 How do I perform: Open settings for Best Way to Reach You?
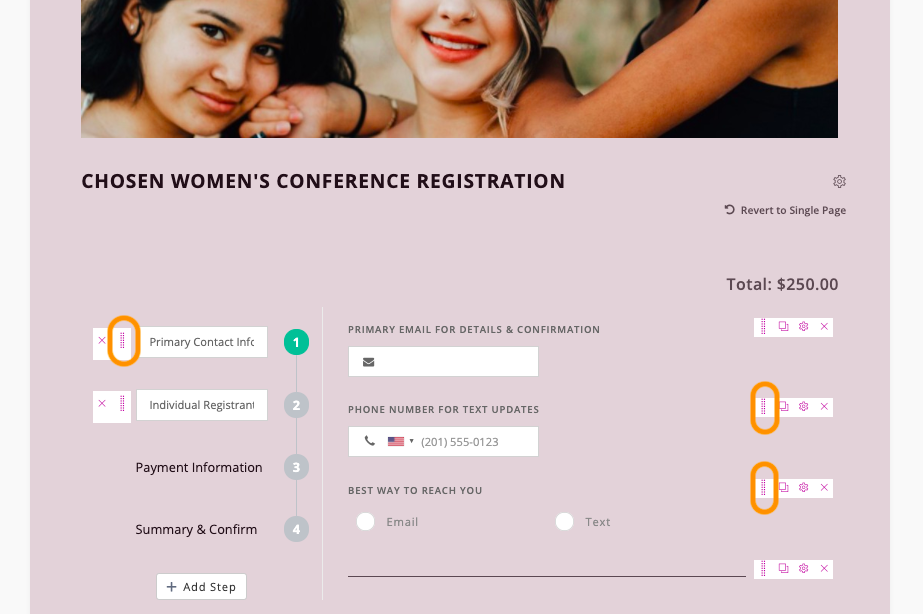click(x=803, y=488)
